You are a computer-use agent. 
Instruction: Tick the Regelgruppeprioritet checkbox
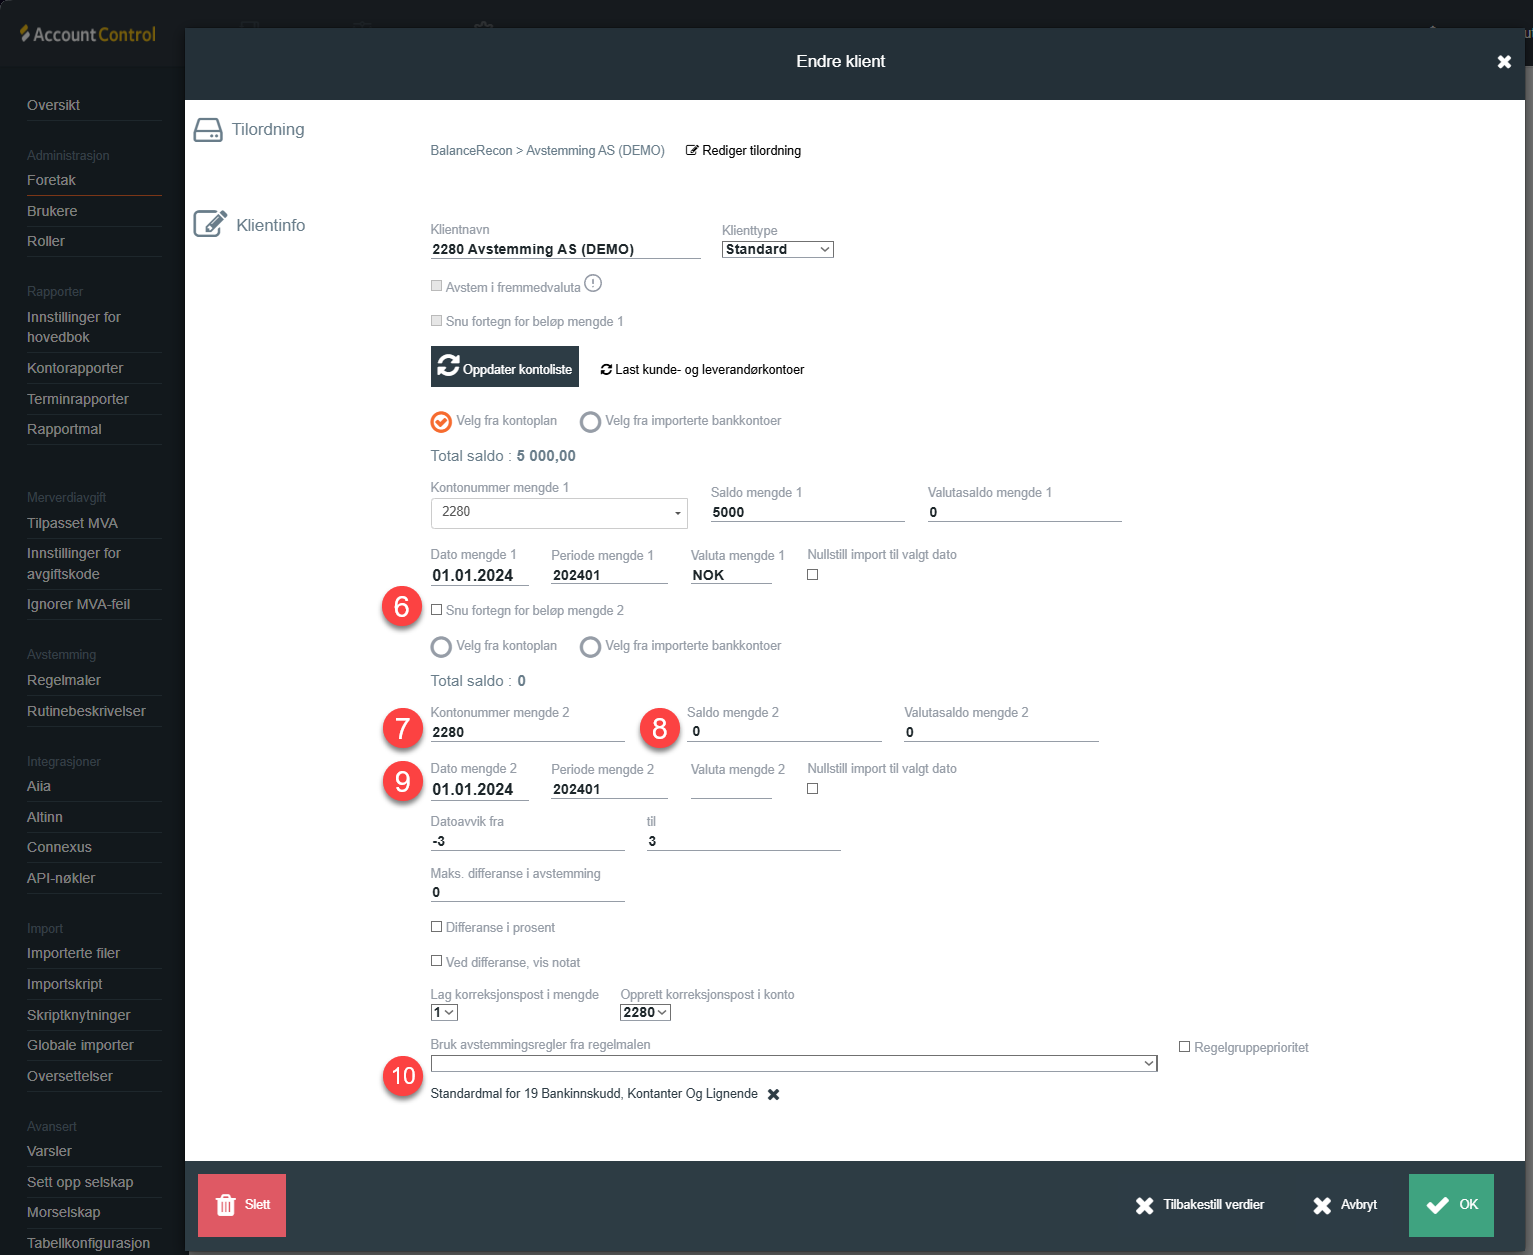tap(1185, 1047)
